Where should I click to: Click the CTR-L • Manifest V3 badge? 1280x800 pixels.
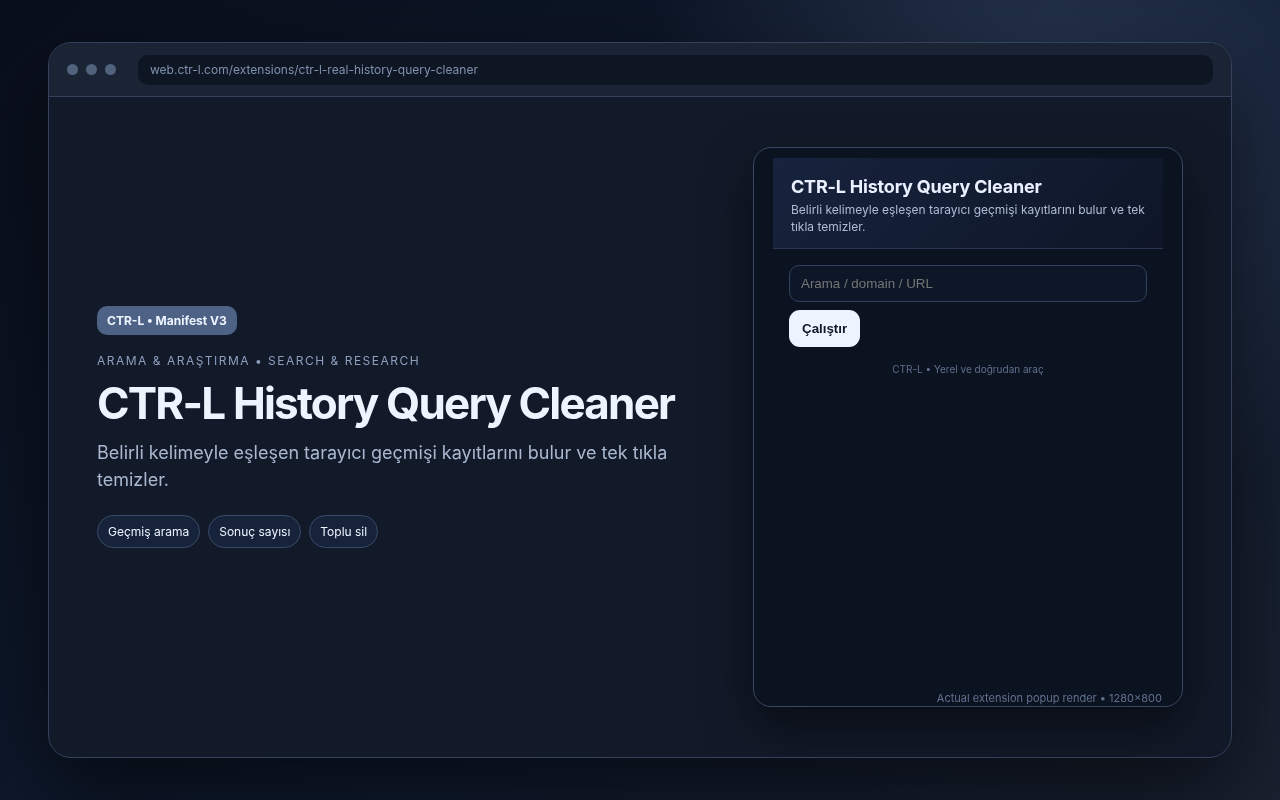point(167,321)
